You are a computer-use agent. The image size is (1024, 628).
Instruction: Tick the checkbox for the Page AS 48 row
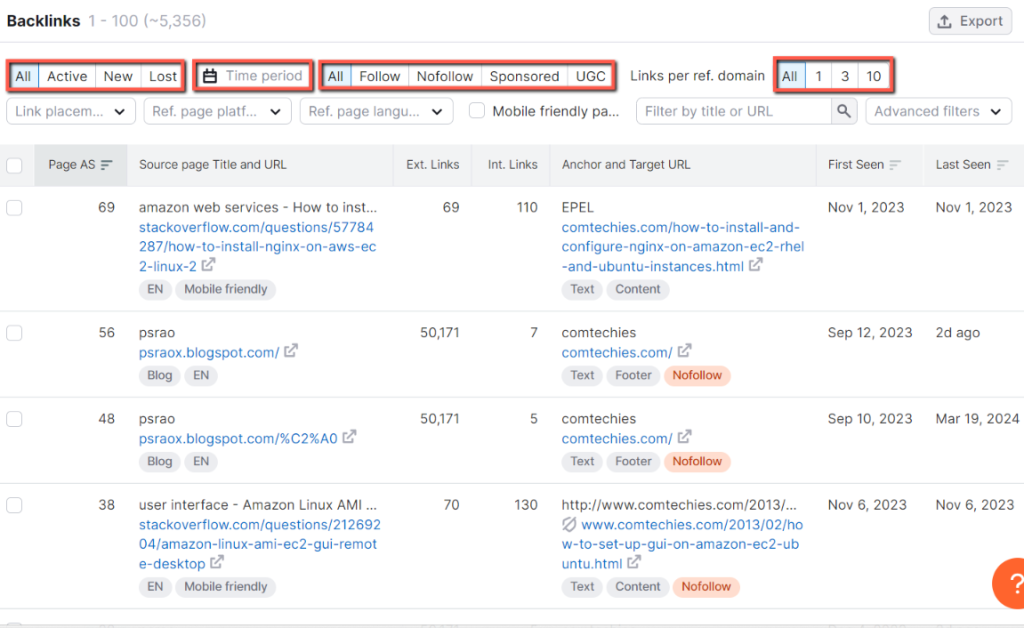[x=14, y=419]
